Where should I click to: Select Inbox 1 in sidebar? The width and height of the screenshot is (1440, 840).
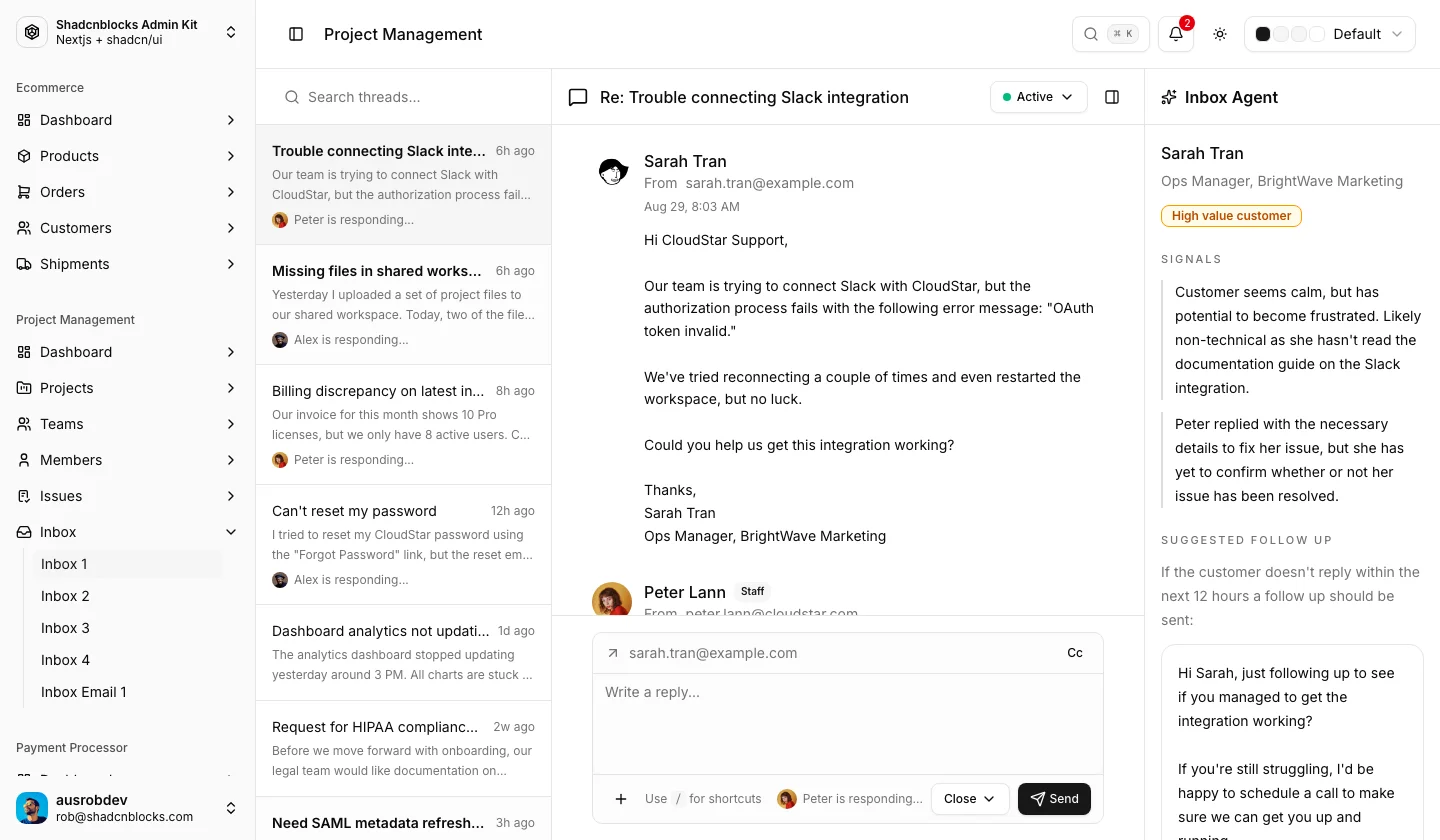pos(128,564)
